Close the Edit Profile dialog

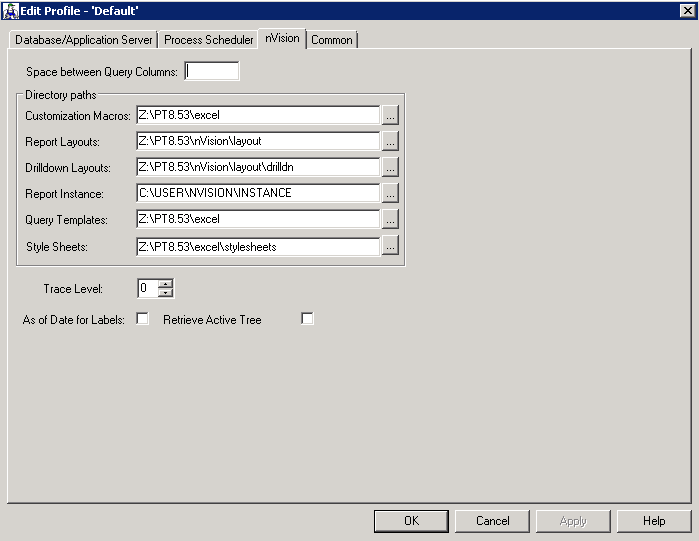click(x=687, y=10)
